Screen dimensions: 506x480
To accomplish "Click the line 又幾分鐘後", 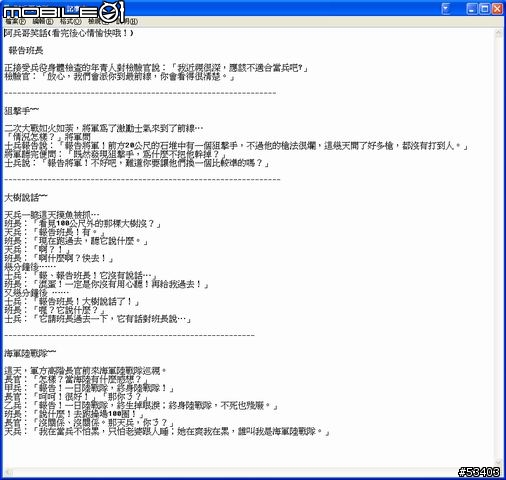I will 36,293.
